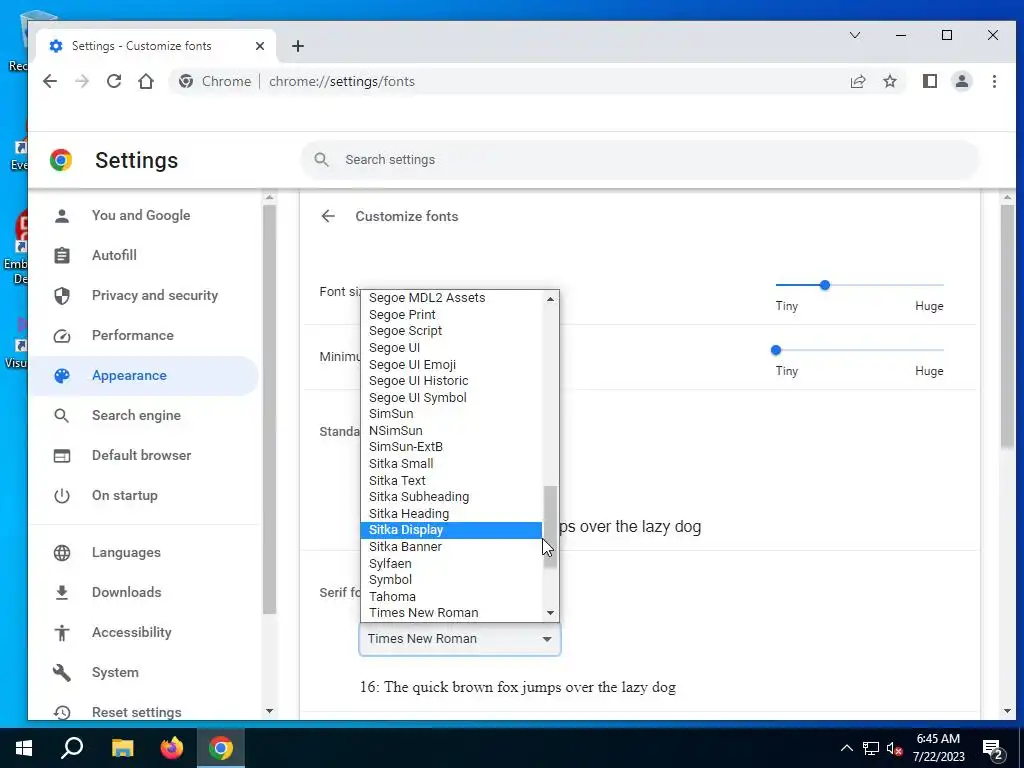Click the Search settings field
This screenshot has width=1024, height=768.
[x=640, y=159]
